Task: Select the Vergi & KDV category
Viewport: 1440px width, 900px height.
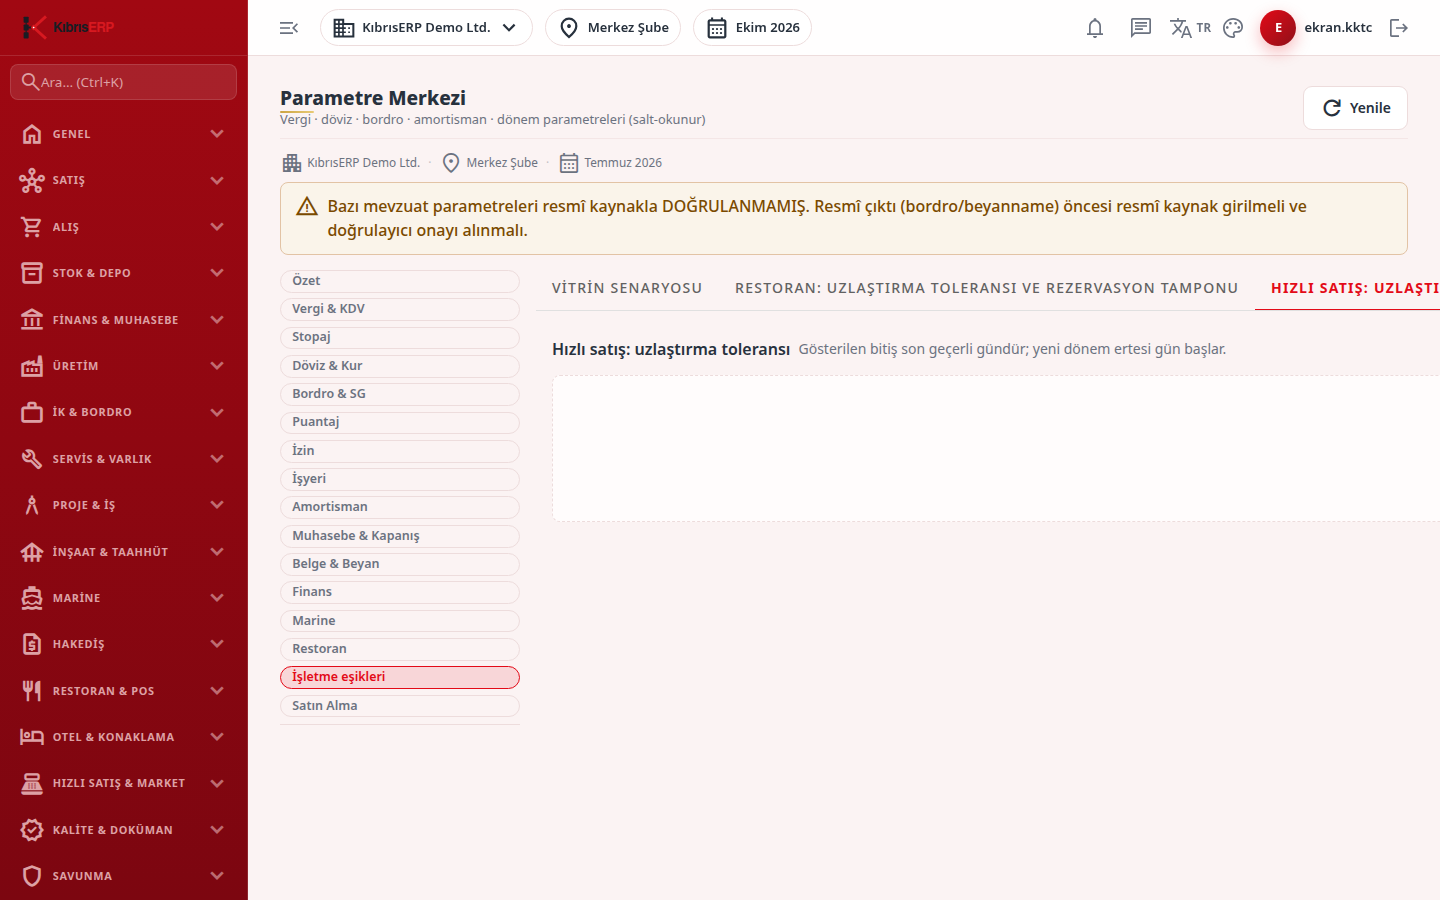Action: click(x=400, y=309)
